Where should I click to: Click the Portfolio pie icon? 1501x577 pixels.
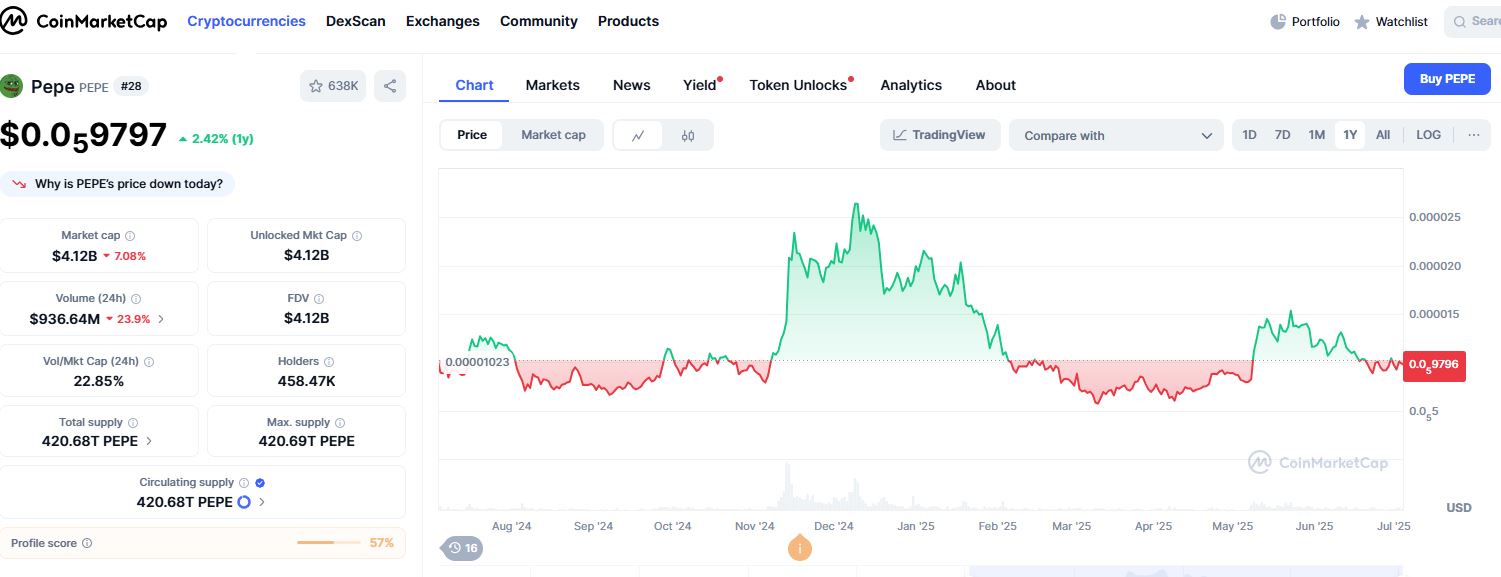[x=1278, y=21]
